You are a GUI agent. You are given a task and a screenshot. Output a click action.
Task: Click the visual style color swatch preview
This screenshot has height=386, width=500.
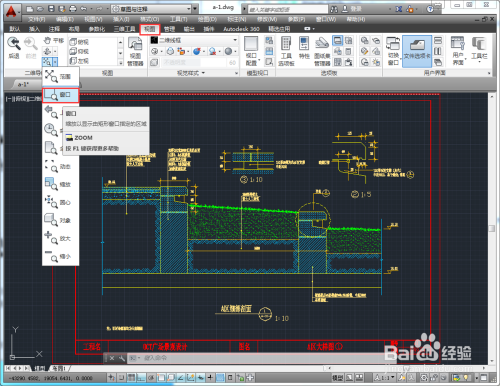point(154,40)
